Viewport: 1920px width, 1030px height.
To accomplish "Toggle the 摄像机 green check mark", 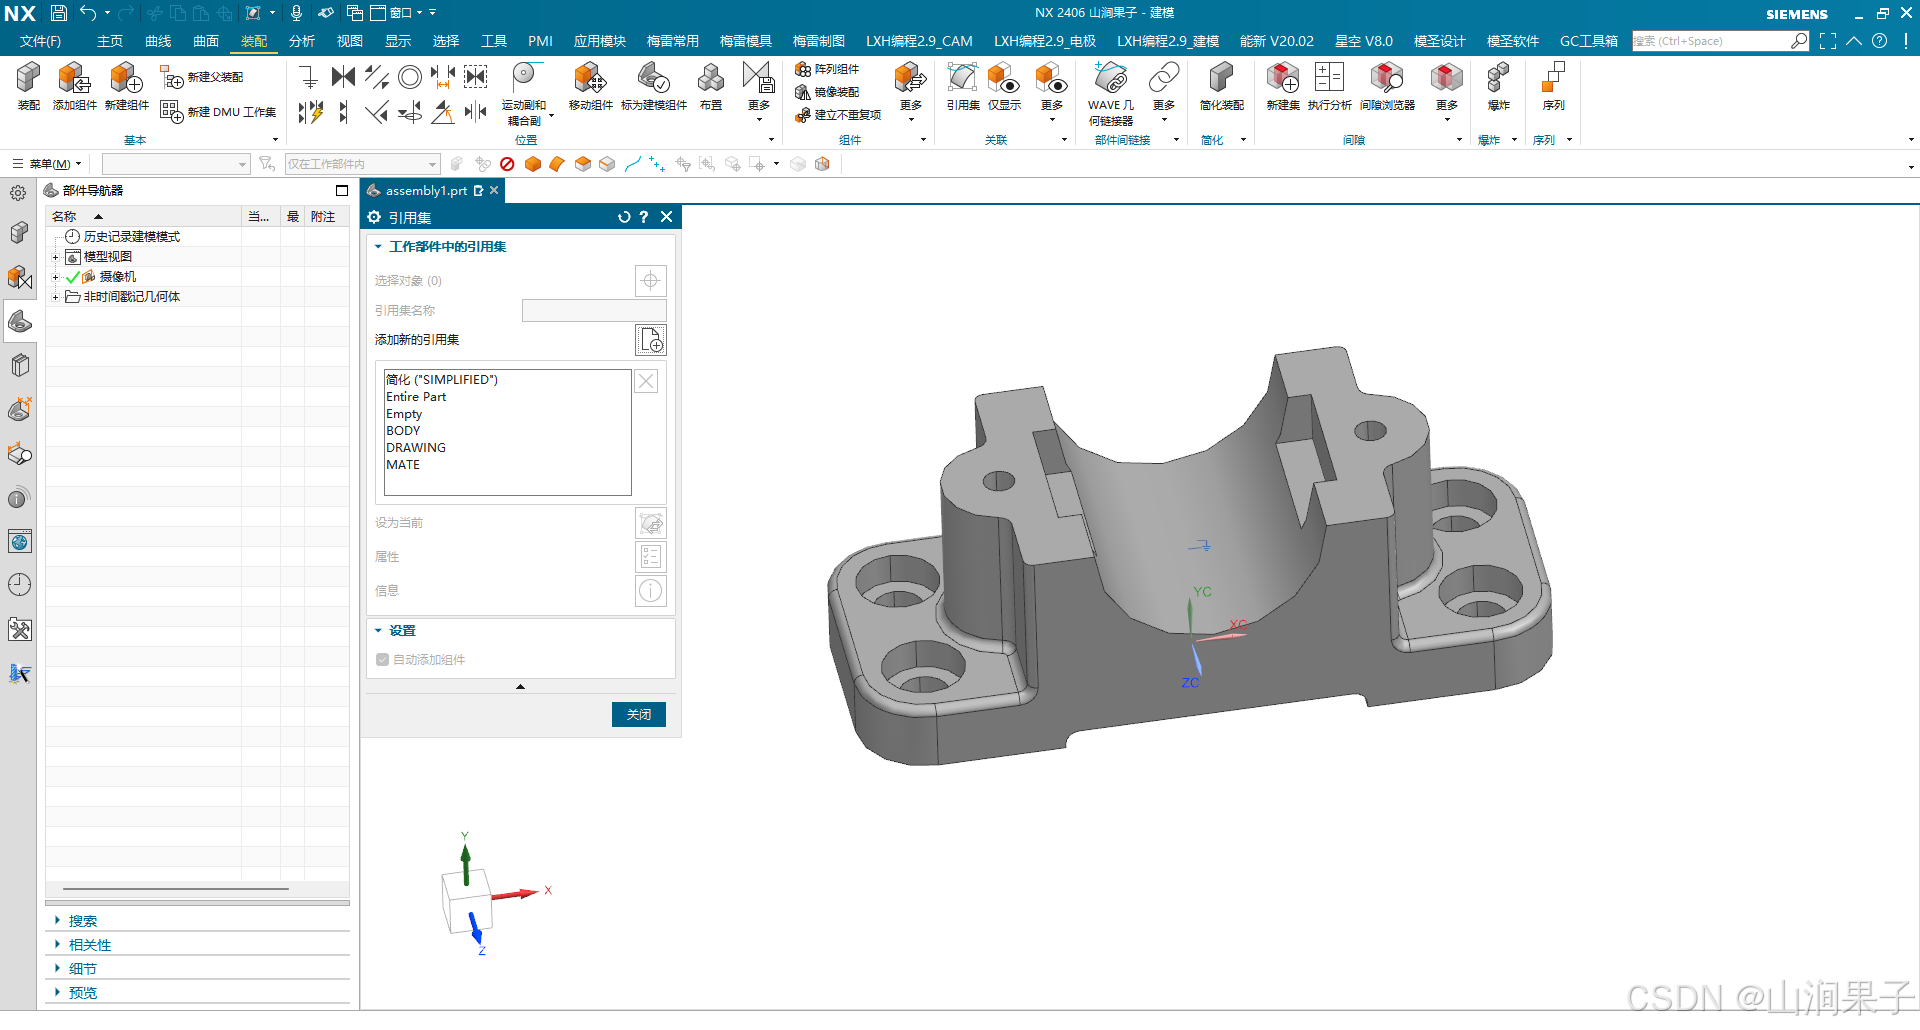I will tap(73, 277).
